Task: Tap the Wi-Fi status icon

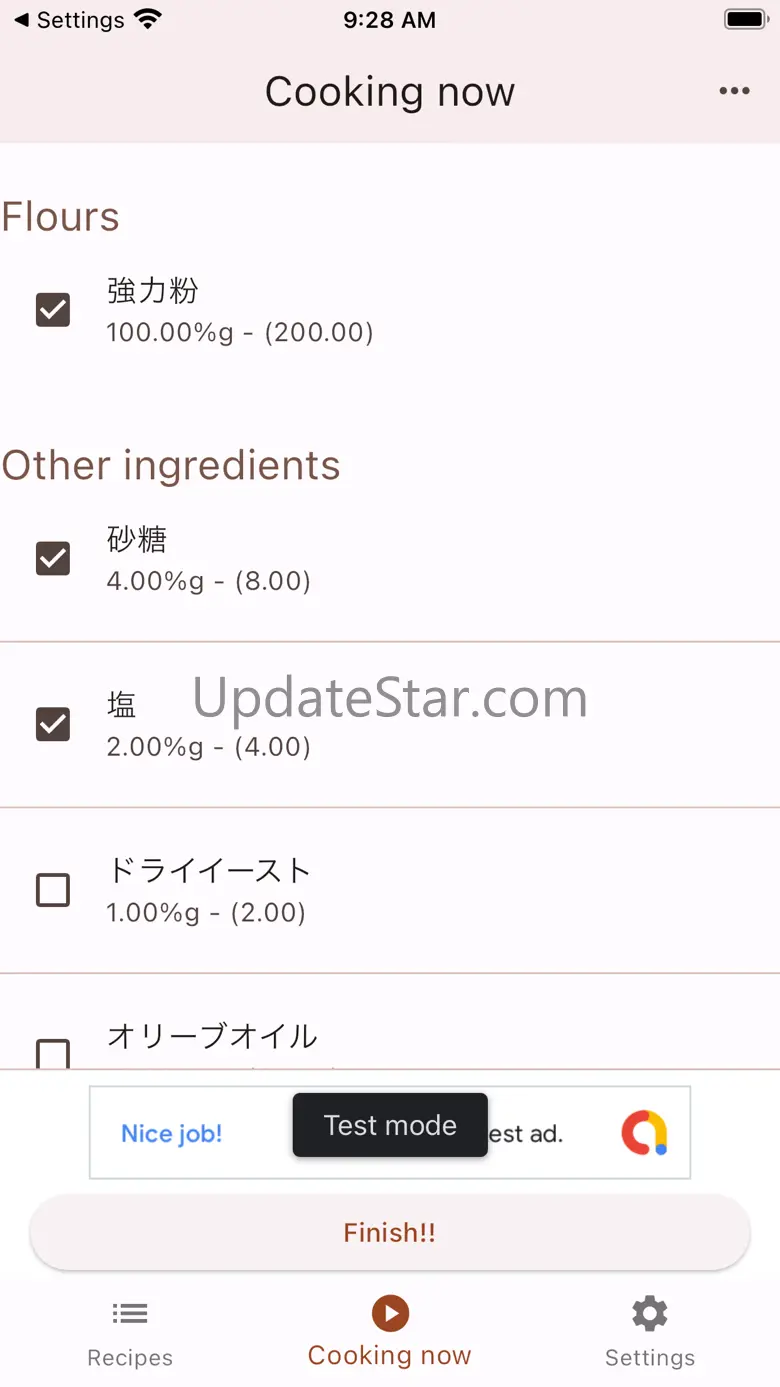Action: [x=148, y=20]
